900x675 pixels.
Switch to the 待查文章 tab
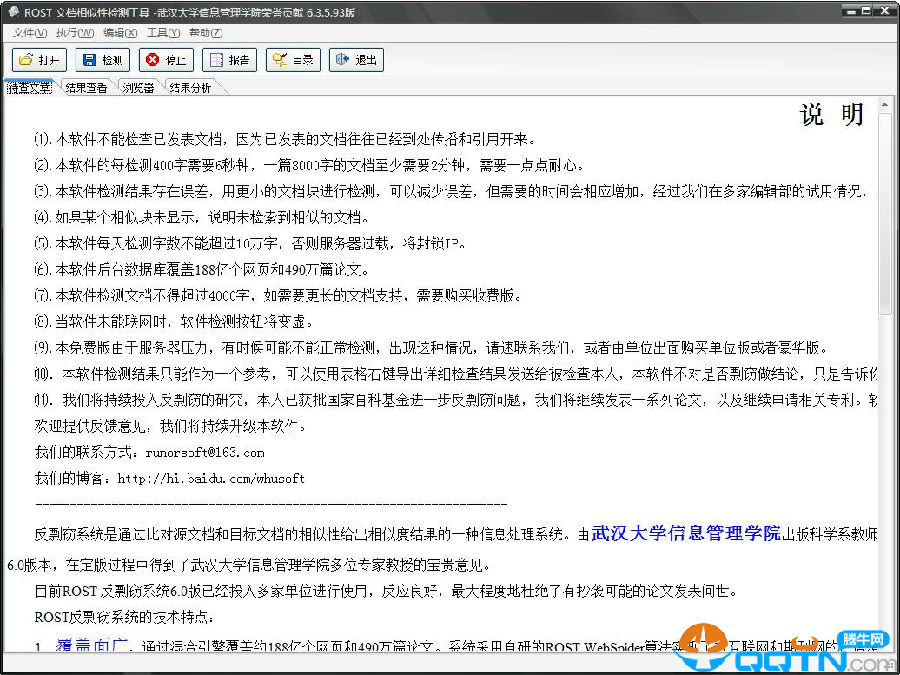click(28, 88)
